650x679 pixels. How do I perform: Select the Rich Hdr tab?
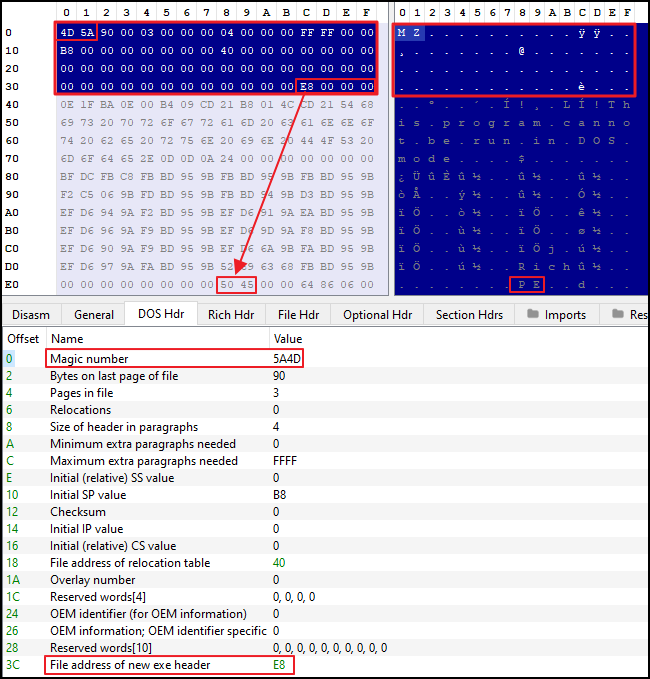click(231, 315)
